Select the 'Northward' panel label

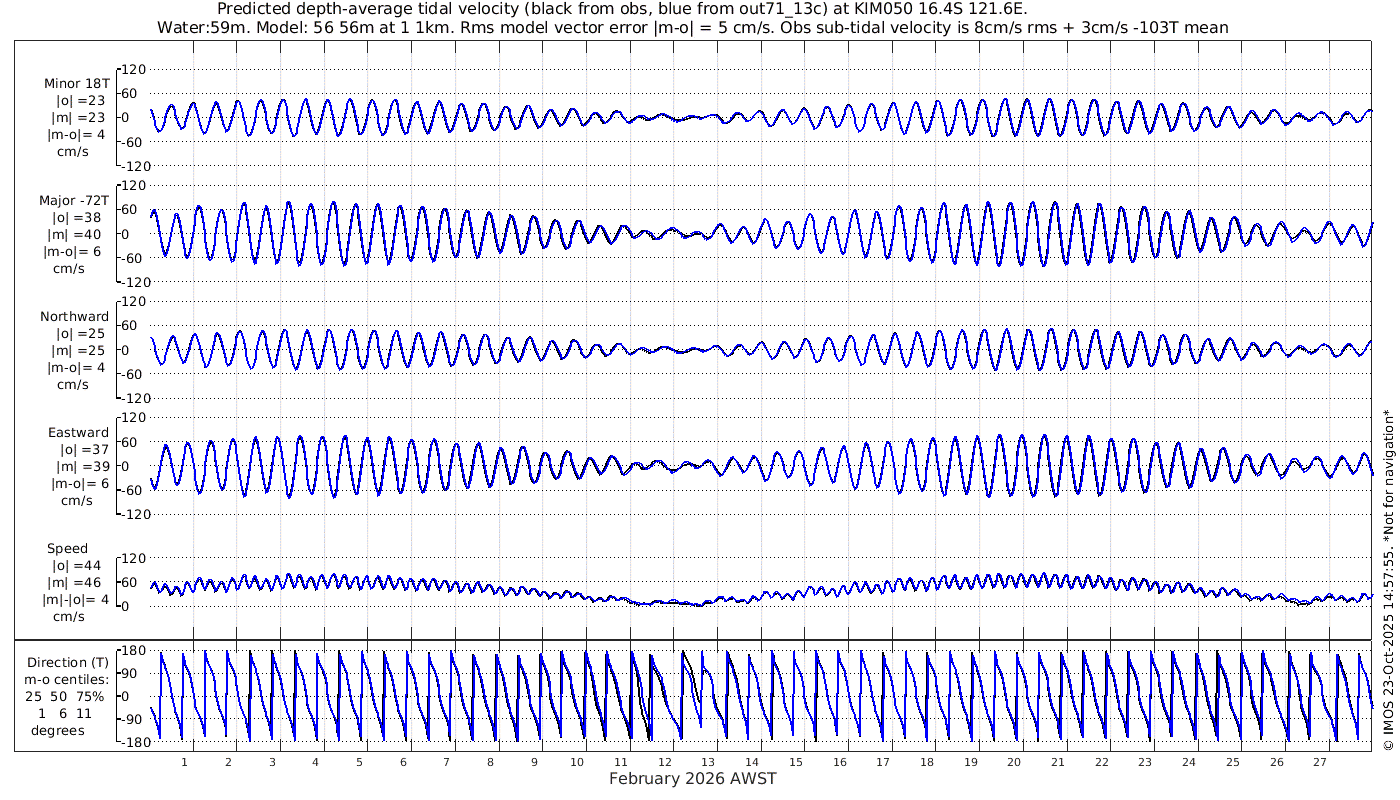[75, 316]
